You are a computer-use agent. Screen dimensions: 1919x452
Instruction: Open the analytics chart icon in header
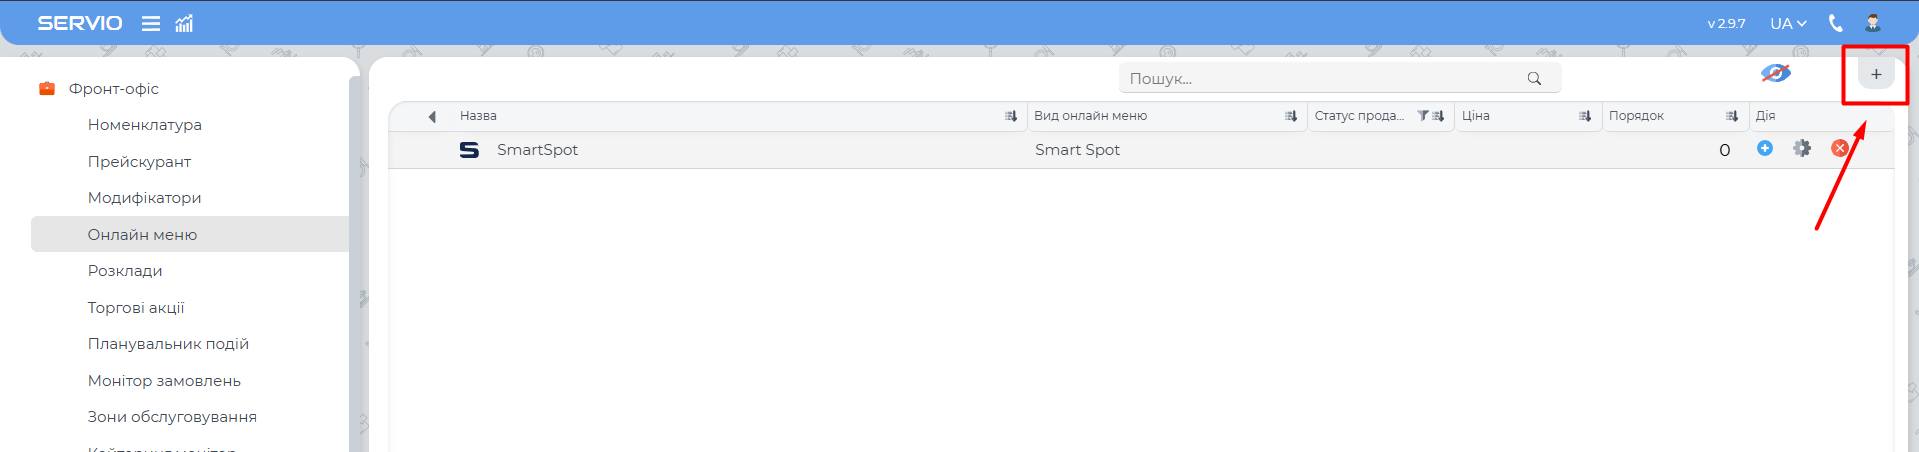[184, 23]
